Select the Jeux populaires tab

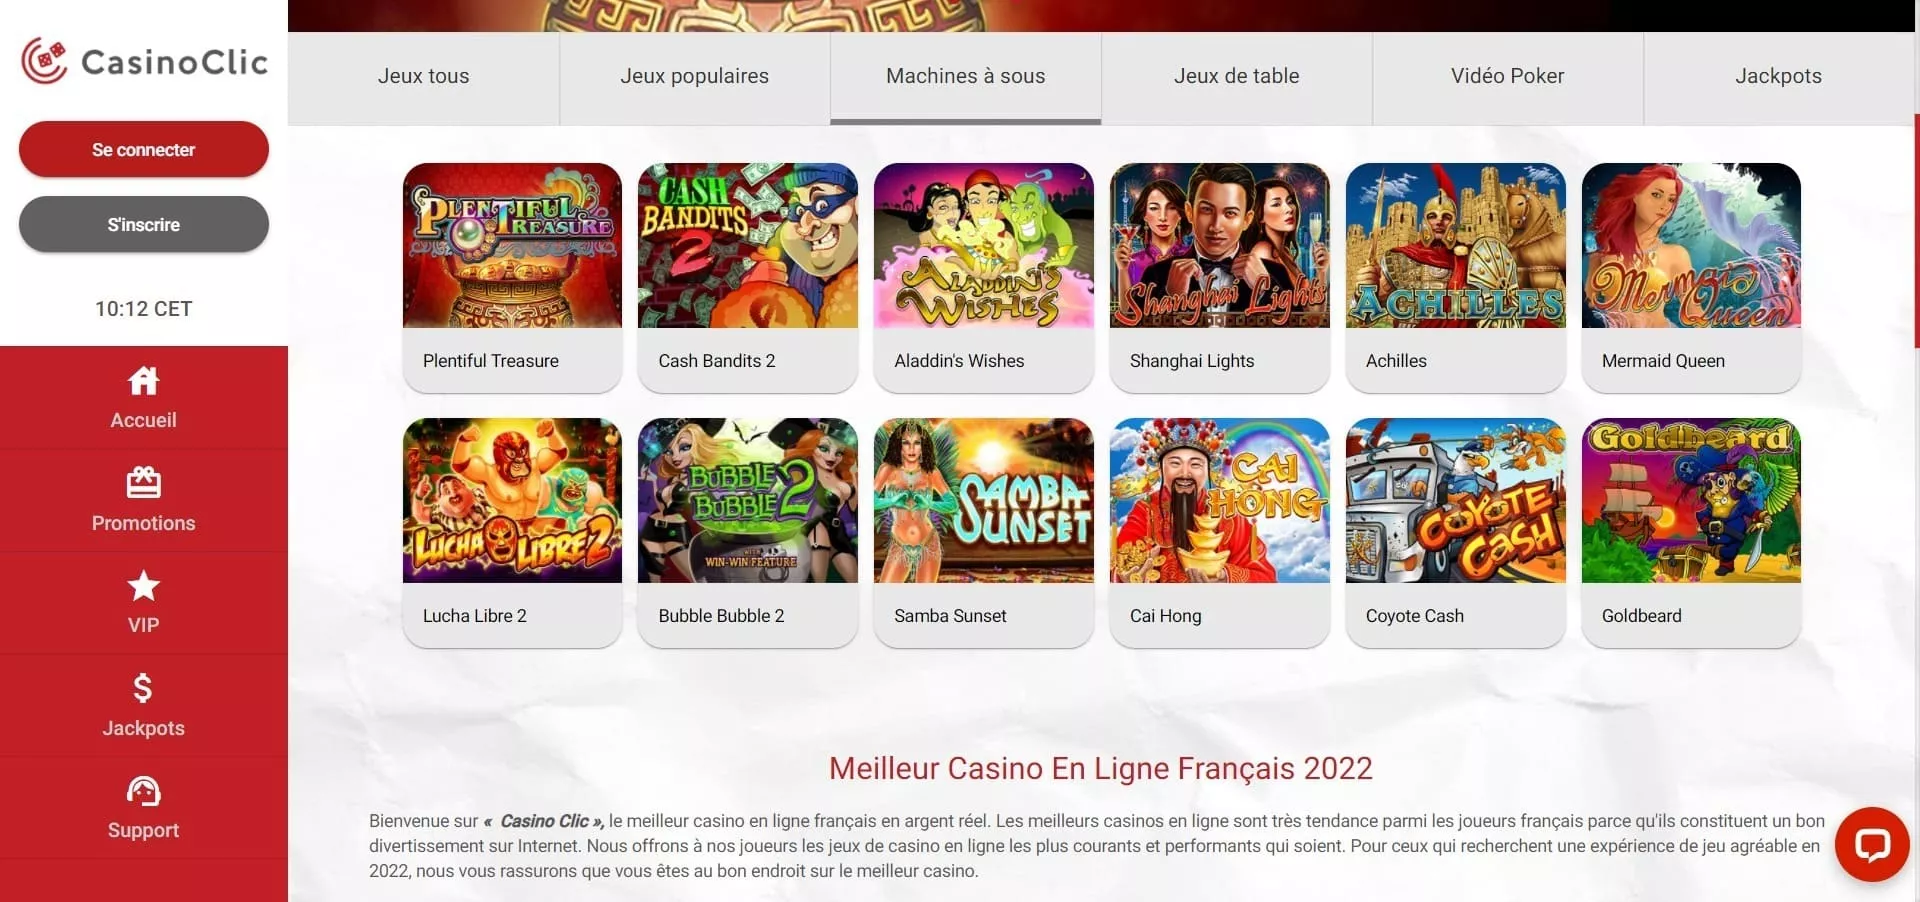(x=695, y=77)
